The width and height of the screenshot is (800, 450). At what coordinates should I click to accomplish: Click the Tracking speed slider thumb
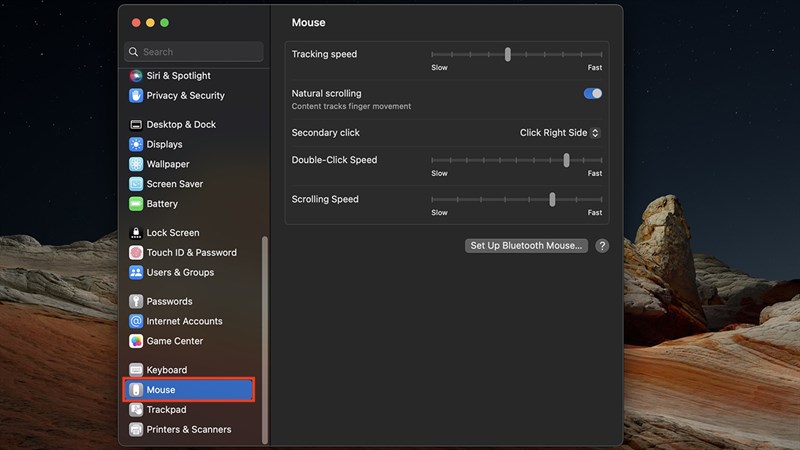coord(508,55)
